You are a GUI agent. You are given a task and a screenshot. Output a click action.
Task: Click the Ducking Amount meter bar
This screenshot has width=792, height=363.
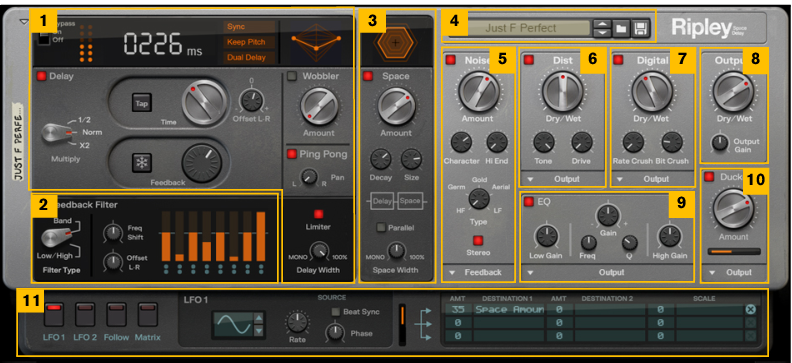click(x=734, y=251)
